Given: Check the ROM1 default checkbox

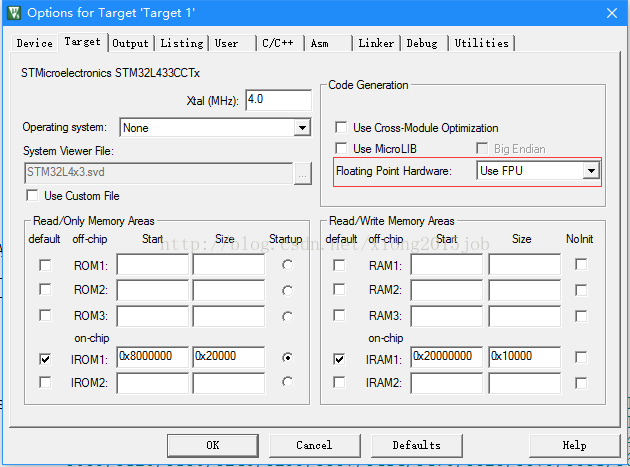Looking at the screenshot, I should click(x=45, y=265).
